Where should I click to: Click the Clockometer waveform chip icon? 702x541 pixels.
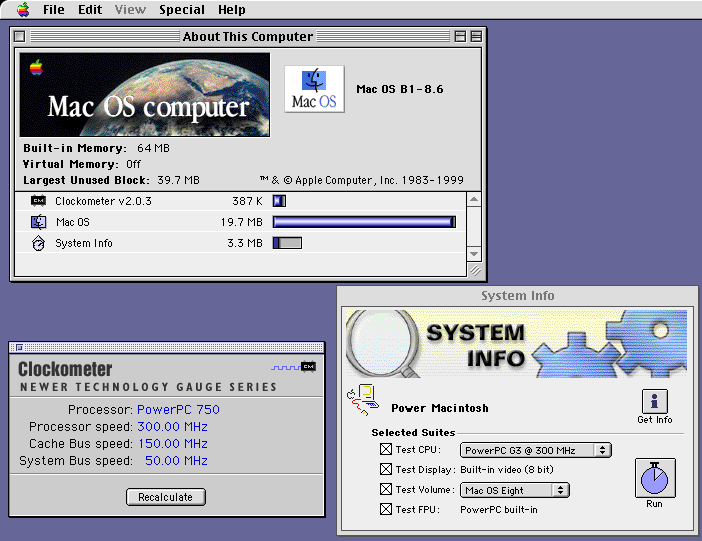click(293, 367)
